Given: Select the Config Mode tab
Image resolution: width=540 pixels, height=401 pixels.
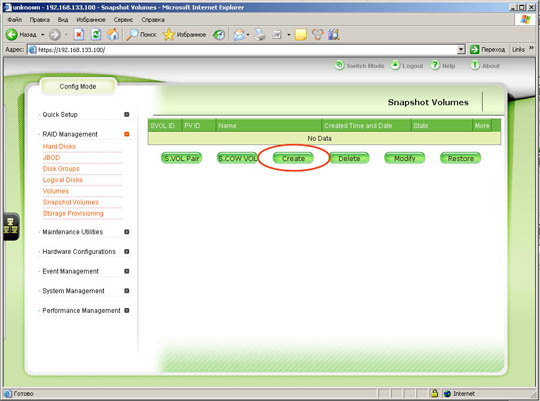Looking at the screenshot, I should point(78,86).
